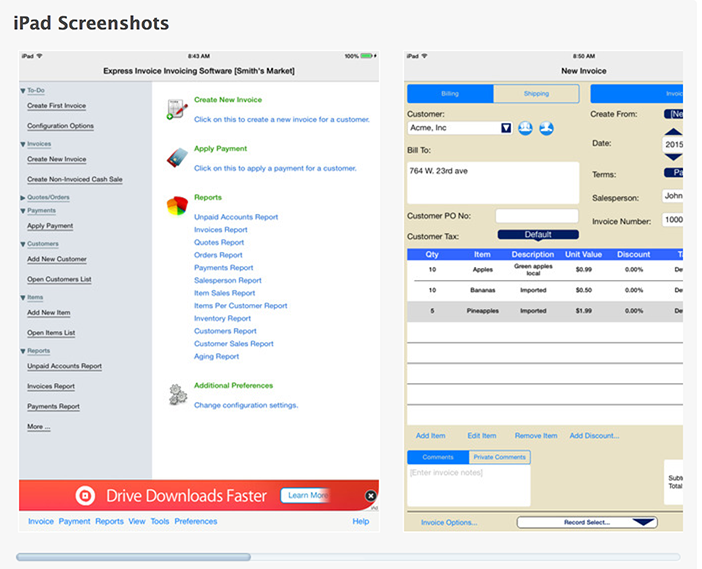Click the Reports pie chart icon

coord(177,206)
